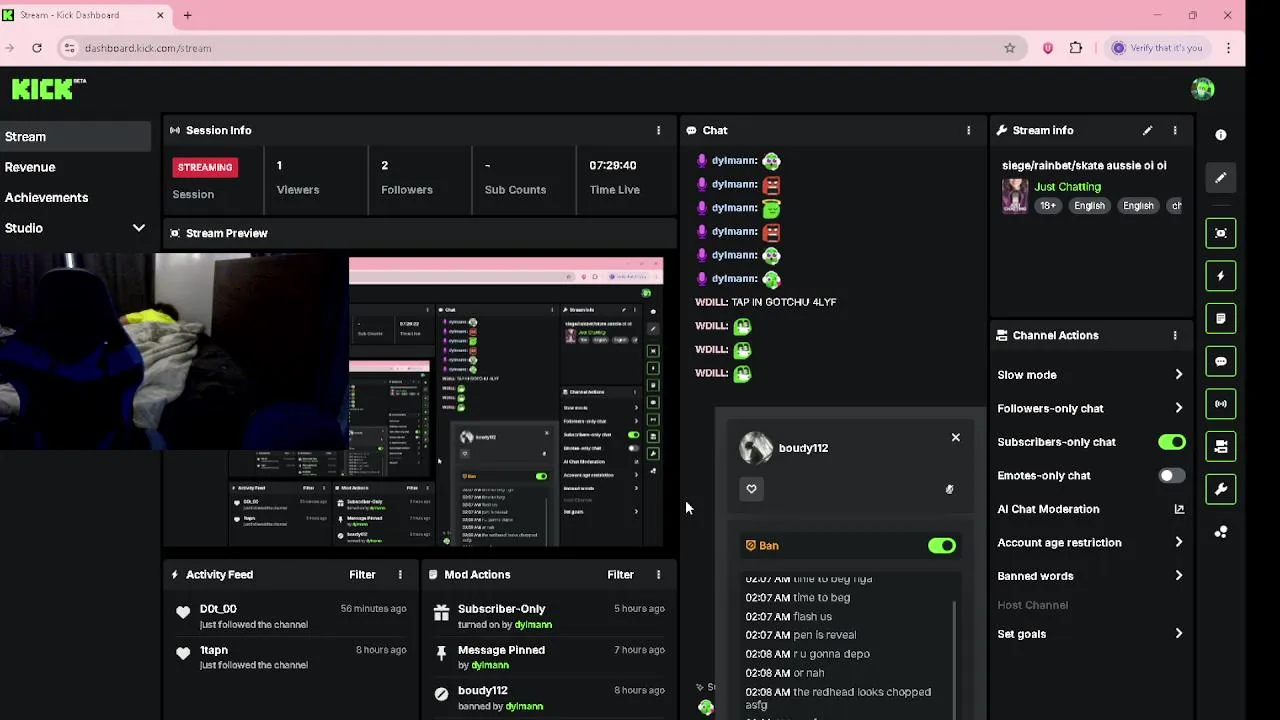
Task: Go to Revenue in the left navigation
Action: (x=30, y=167)
